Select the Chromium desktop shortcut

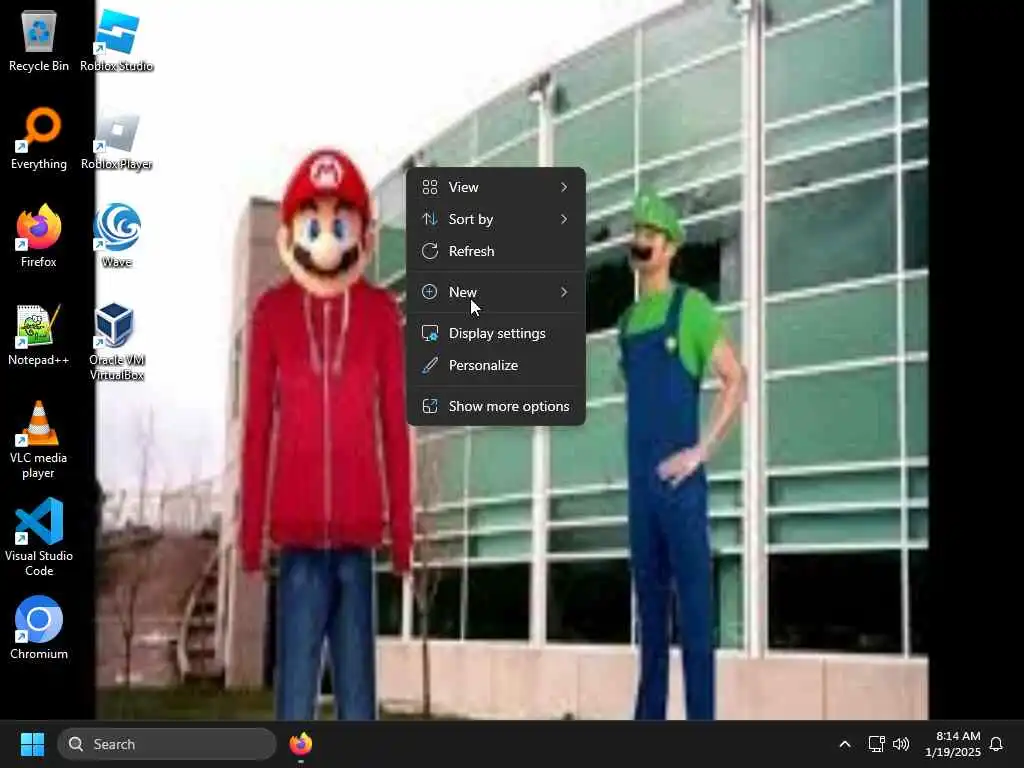[x=39, y=628]
